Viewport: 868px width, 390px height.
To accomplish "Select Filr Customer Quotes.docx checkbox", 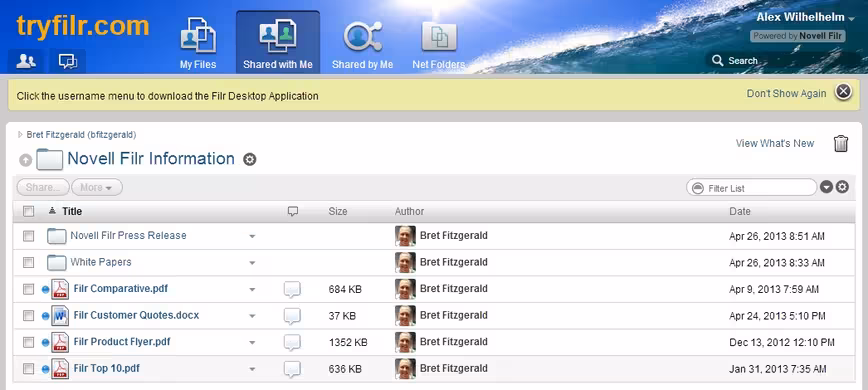I will pos(28,316).
